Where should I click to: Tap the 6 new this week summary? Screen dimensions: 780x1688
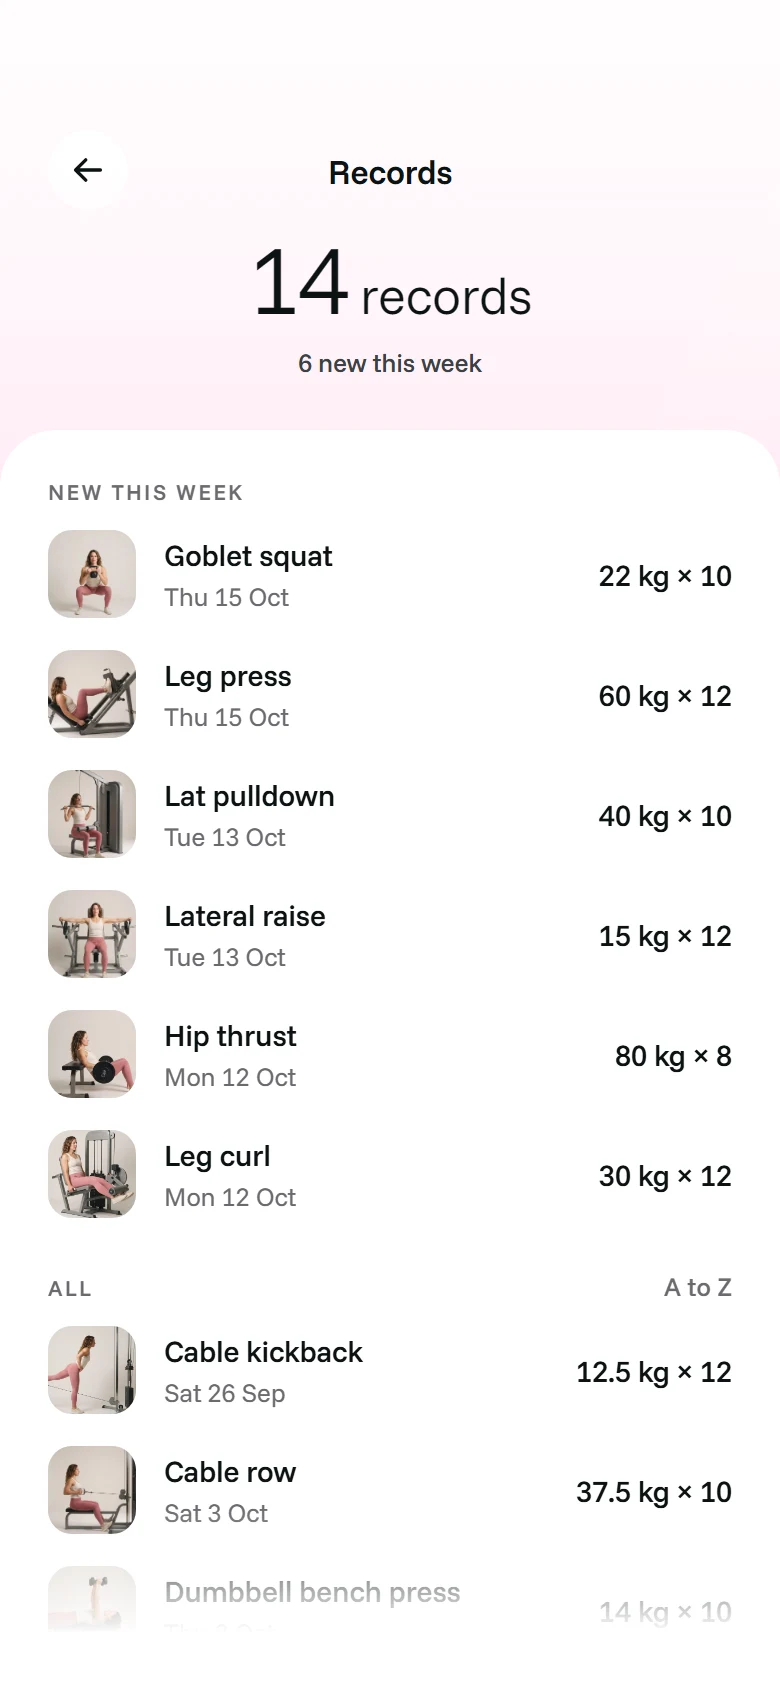click(x=390, y=363)
